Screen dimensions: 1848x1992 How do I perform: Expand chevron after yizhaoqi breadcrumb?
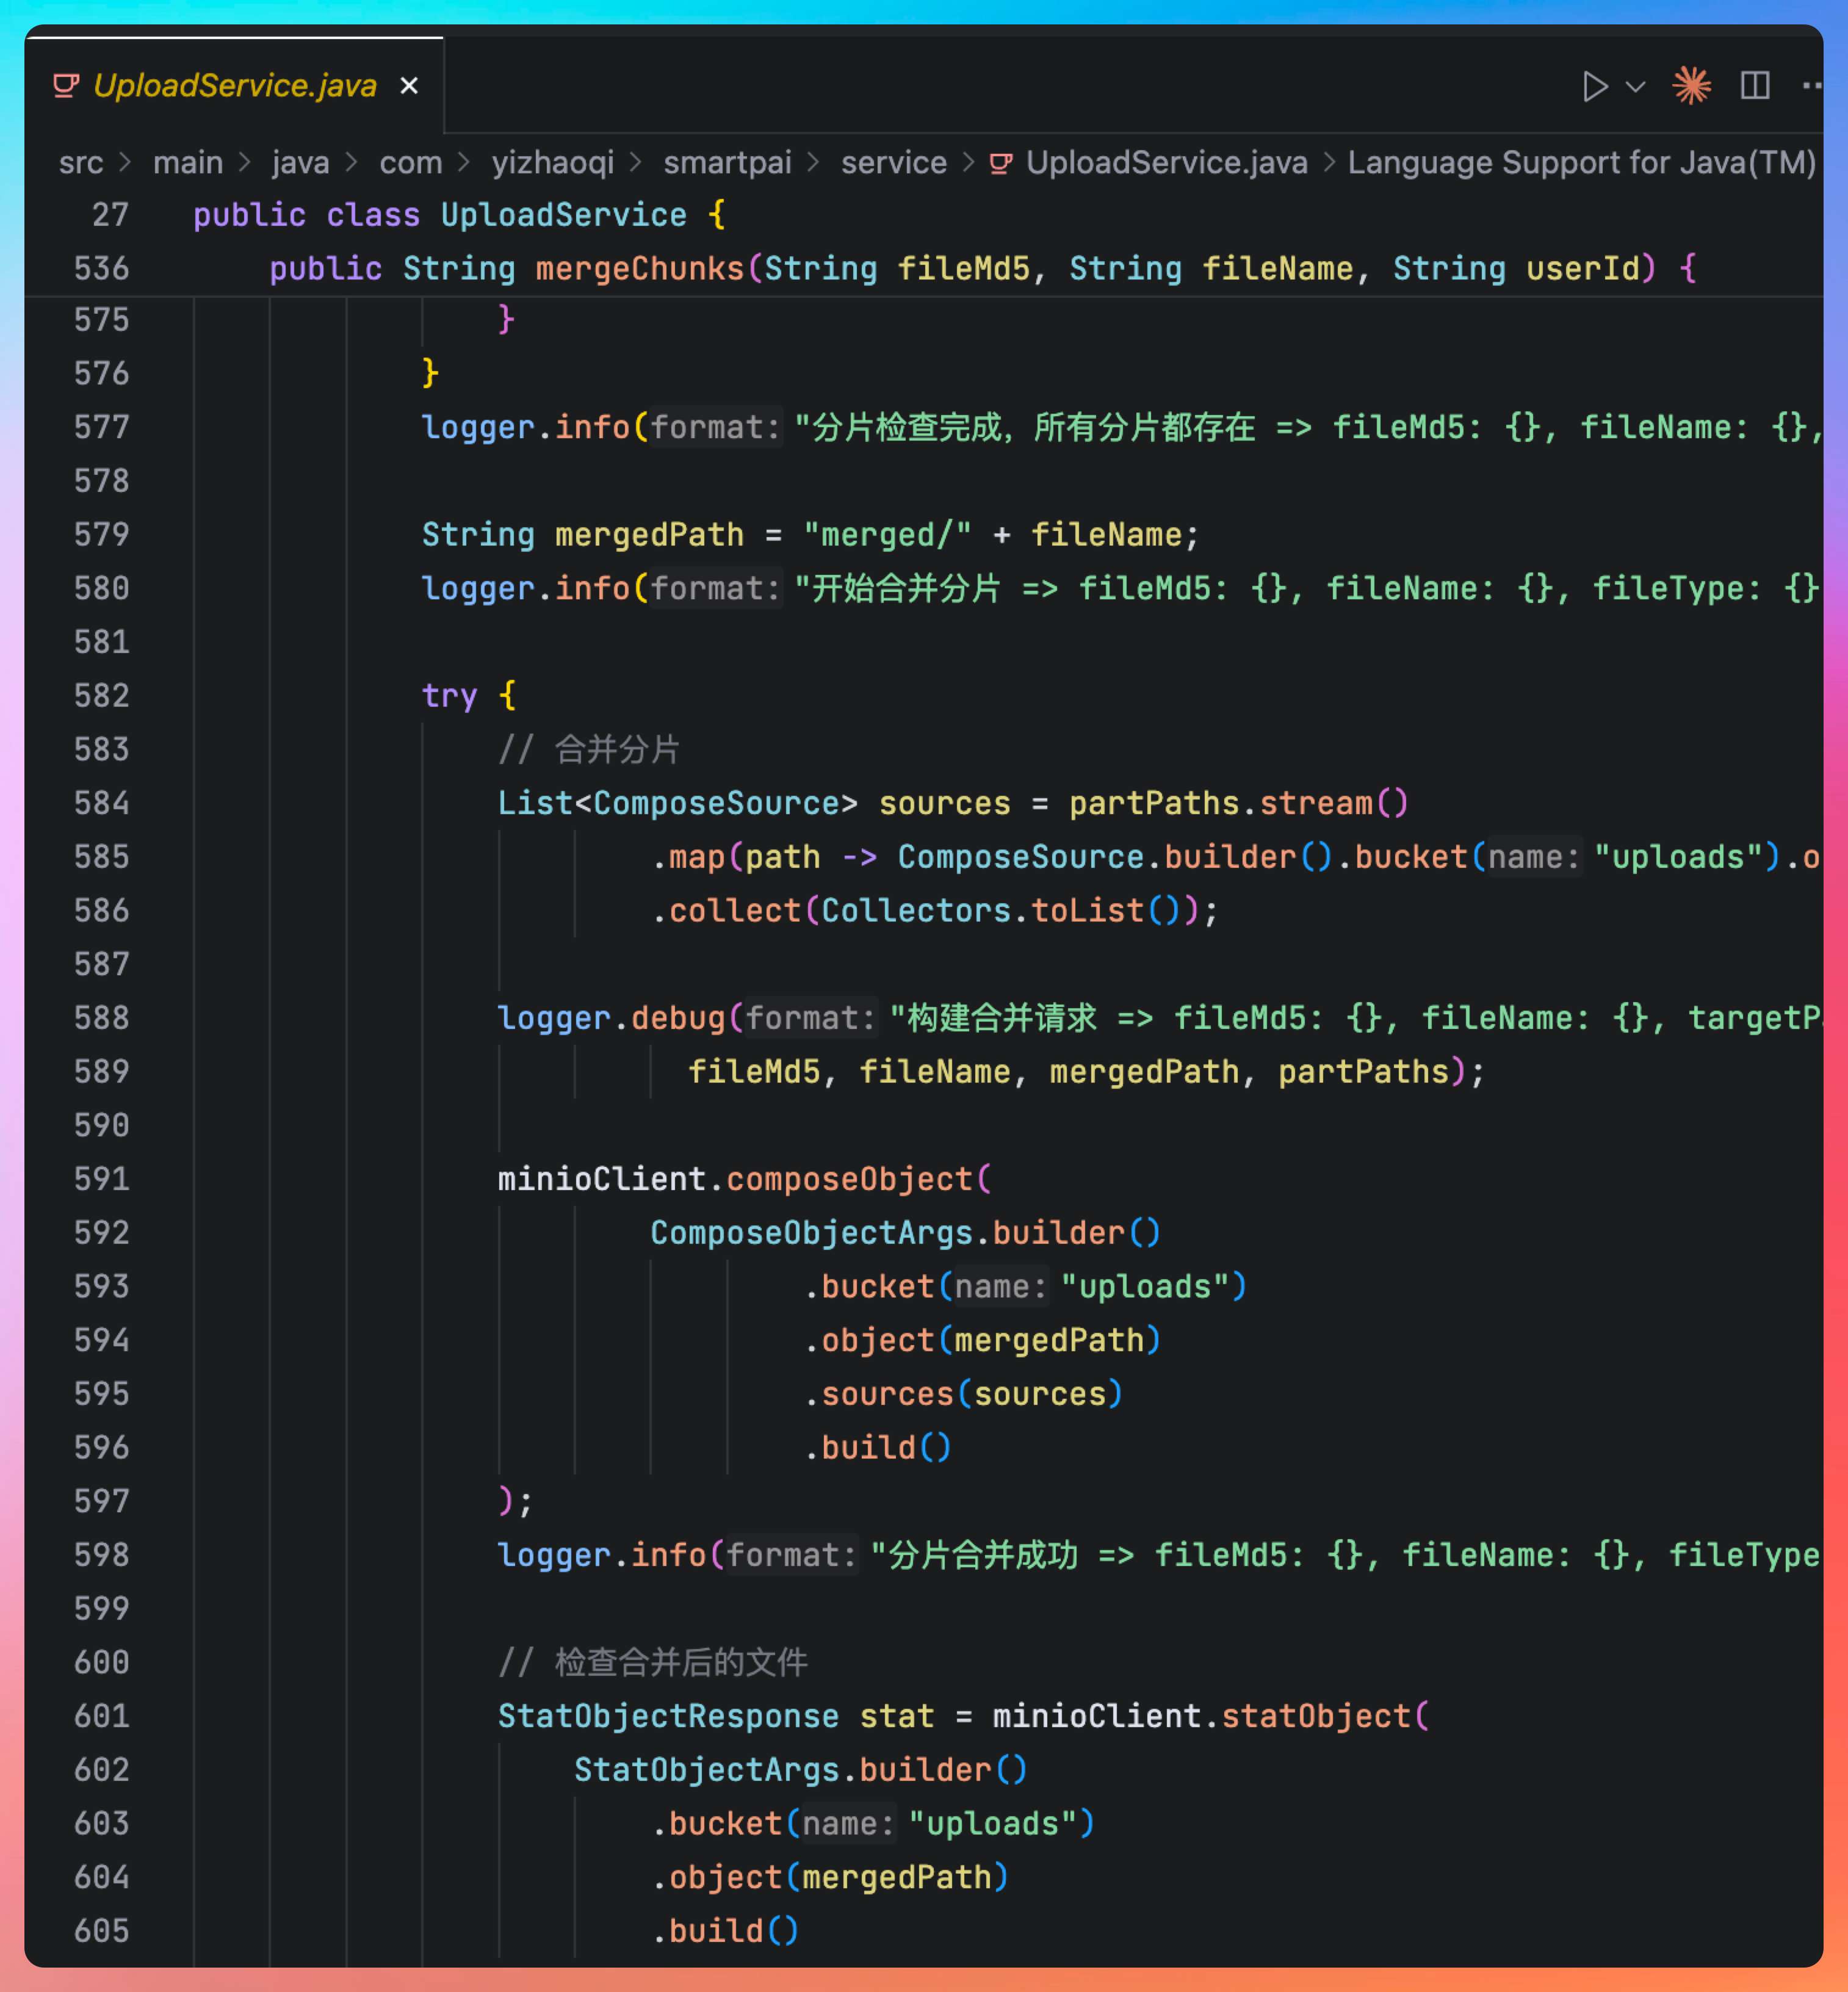pos(636,163)
